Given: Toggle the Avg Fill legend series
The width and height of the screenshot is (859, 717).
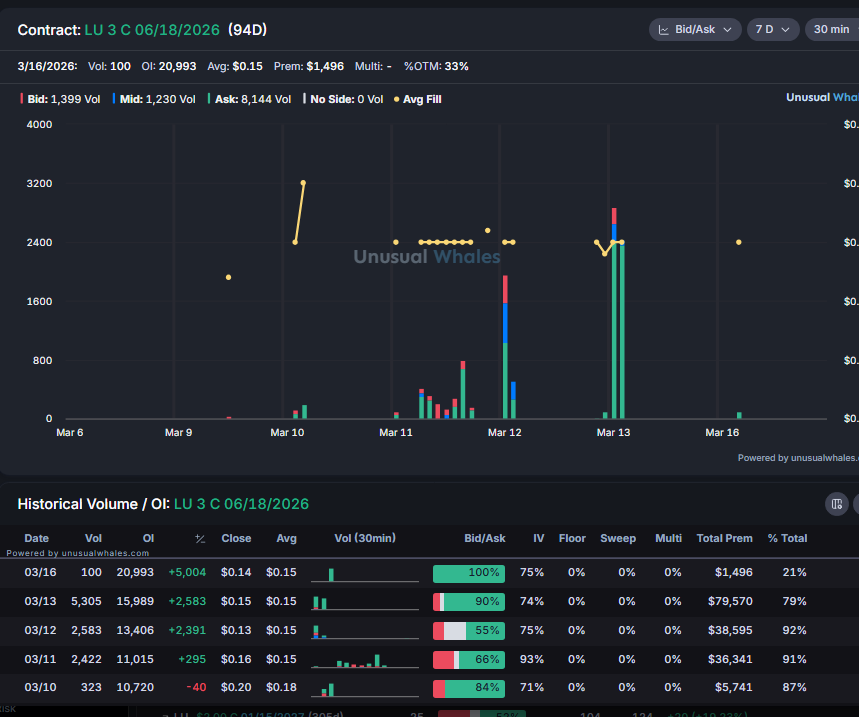Looking at the screenshot, I should pyautogui.click(x=417, y=99).
